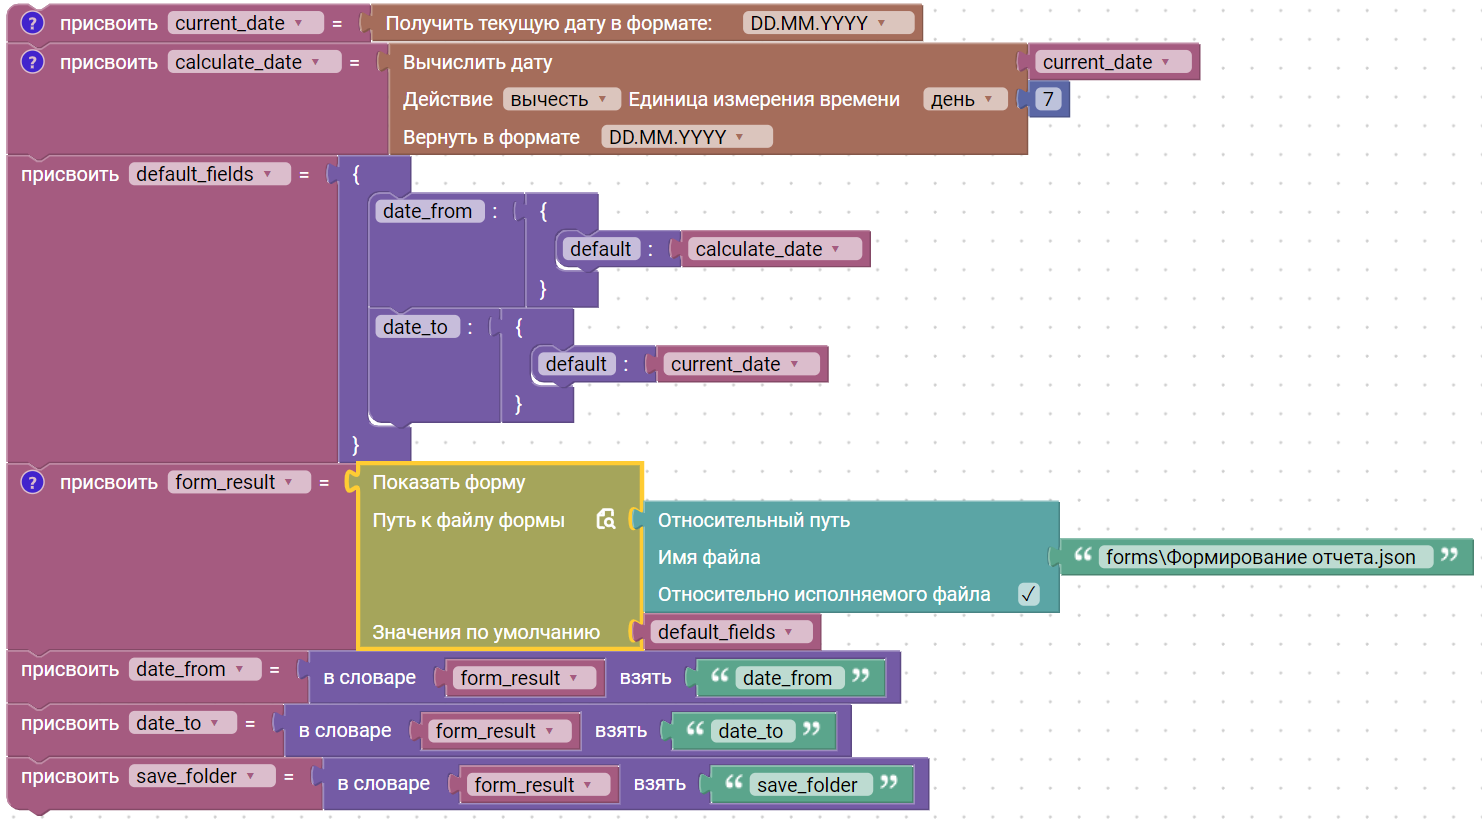Click help icon on current_date assignment block

32,23
